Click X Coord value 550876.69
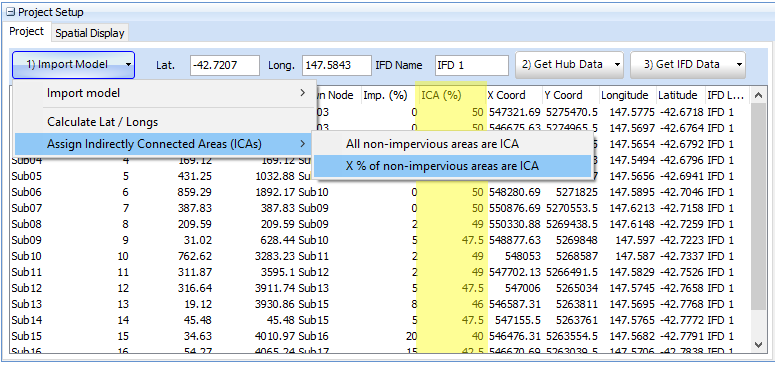This screenshot has width=775, height=365. (515, 208)
